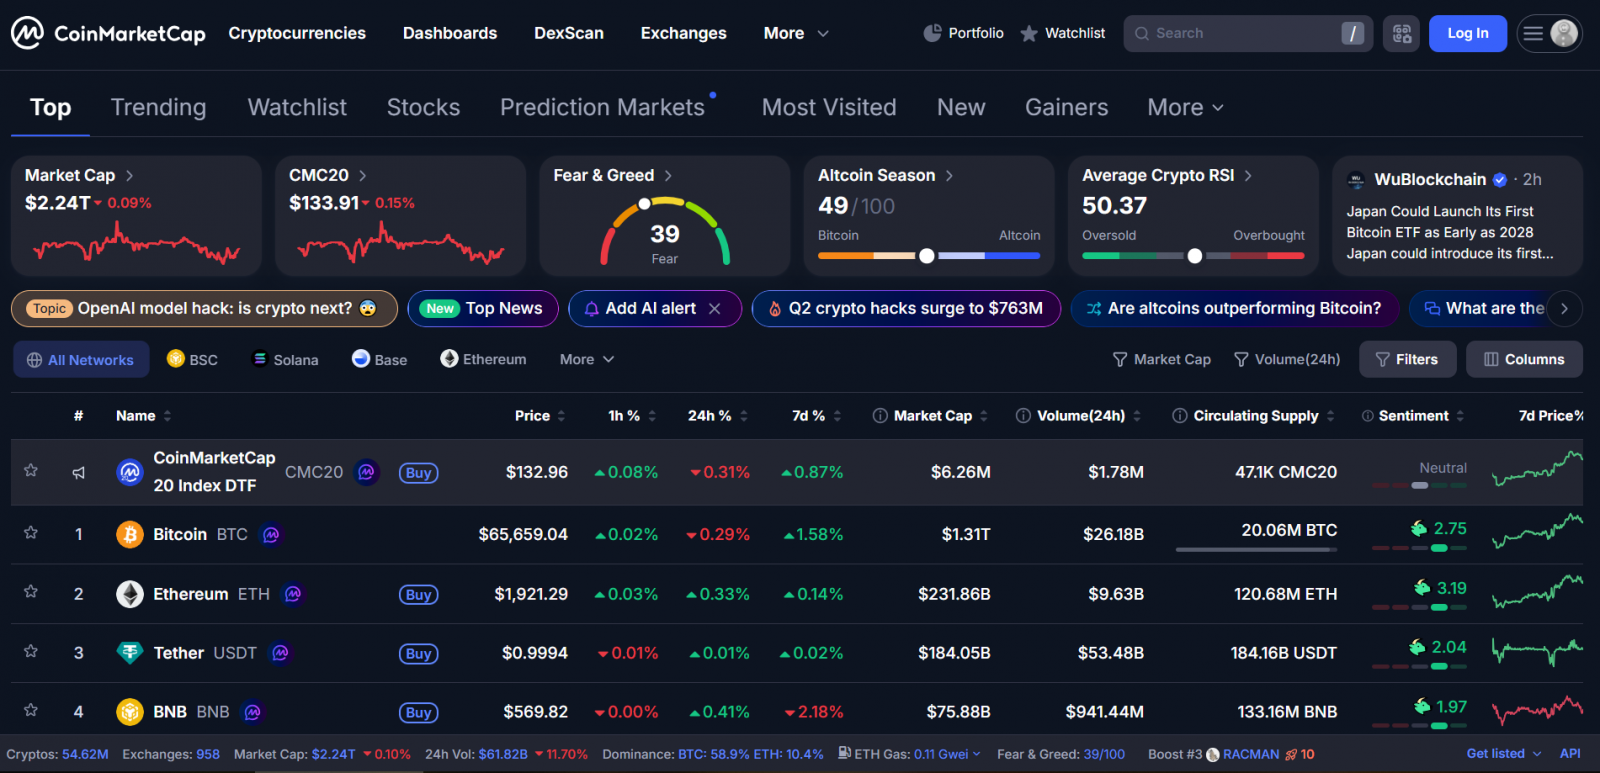The width and height of the screenshot is (1600, 773).
Task: Click the CMC badge next to CMC20 ticker
Action: [367, 472]
